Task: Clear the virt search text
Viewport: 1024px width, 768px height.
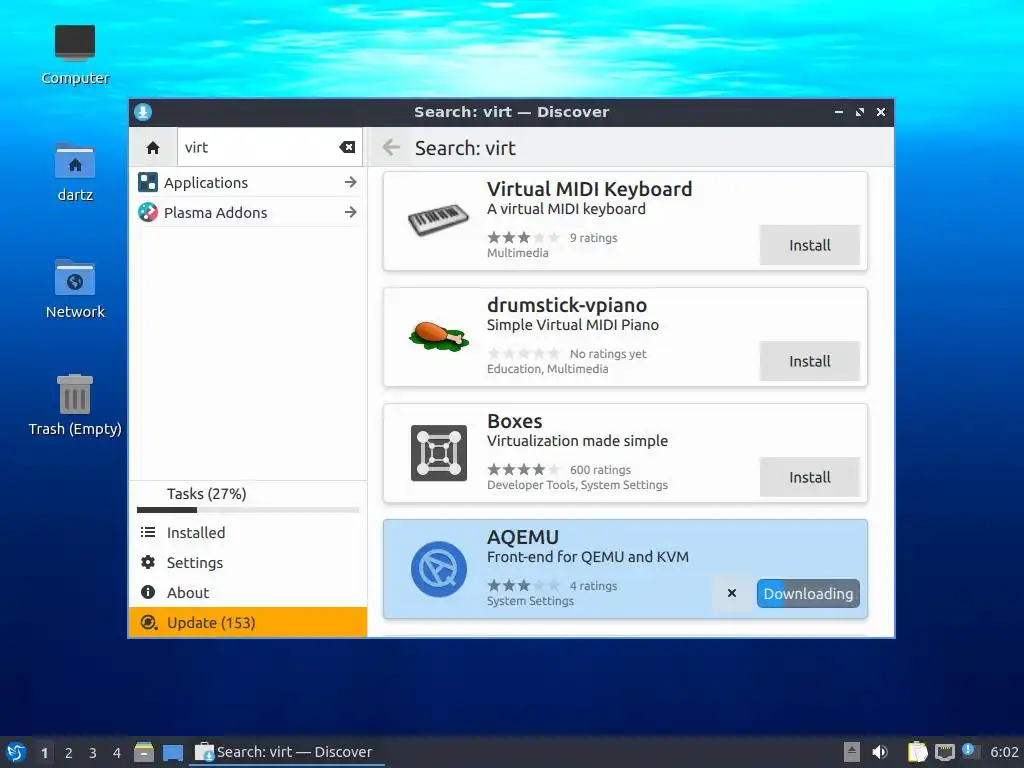Action: (347, 148)
